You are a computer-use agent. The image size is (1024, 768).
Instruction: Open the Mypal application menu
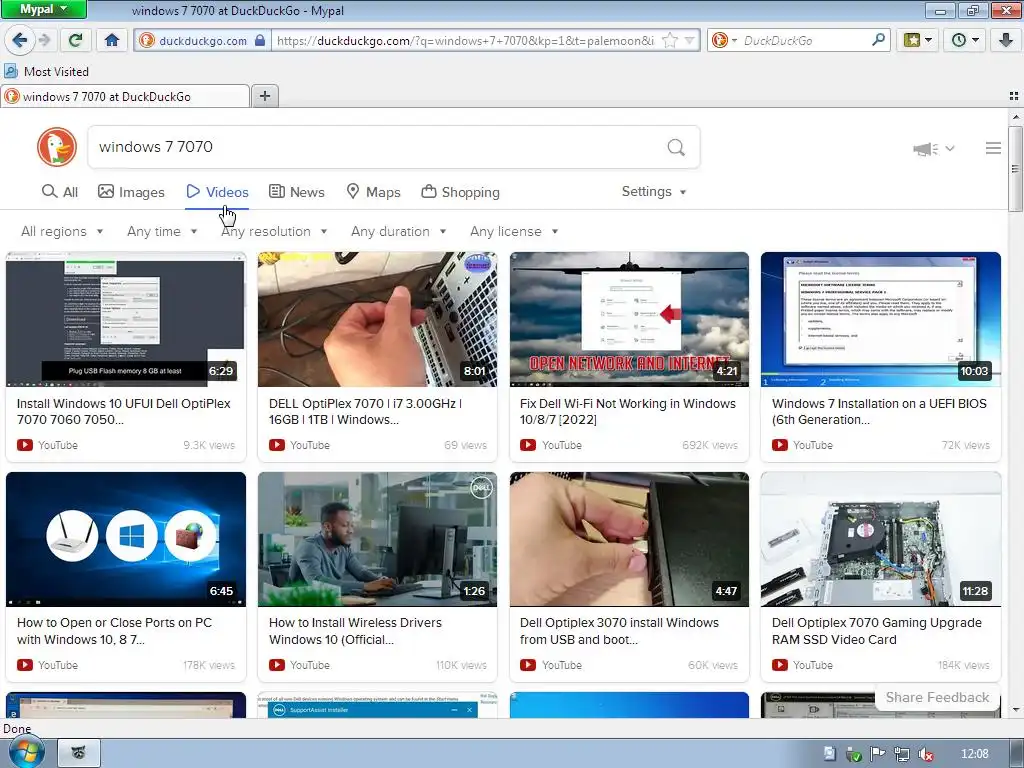(43, 9)
